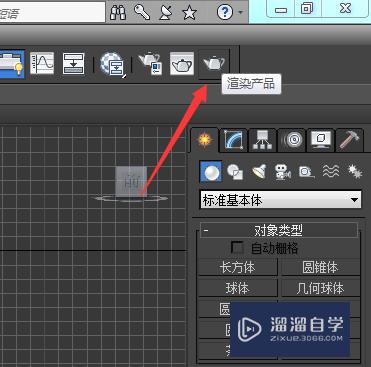Viewport: 371px width, 367px height.
Task: Open the Material Editor icon
Action: tap(113, 64)
